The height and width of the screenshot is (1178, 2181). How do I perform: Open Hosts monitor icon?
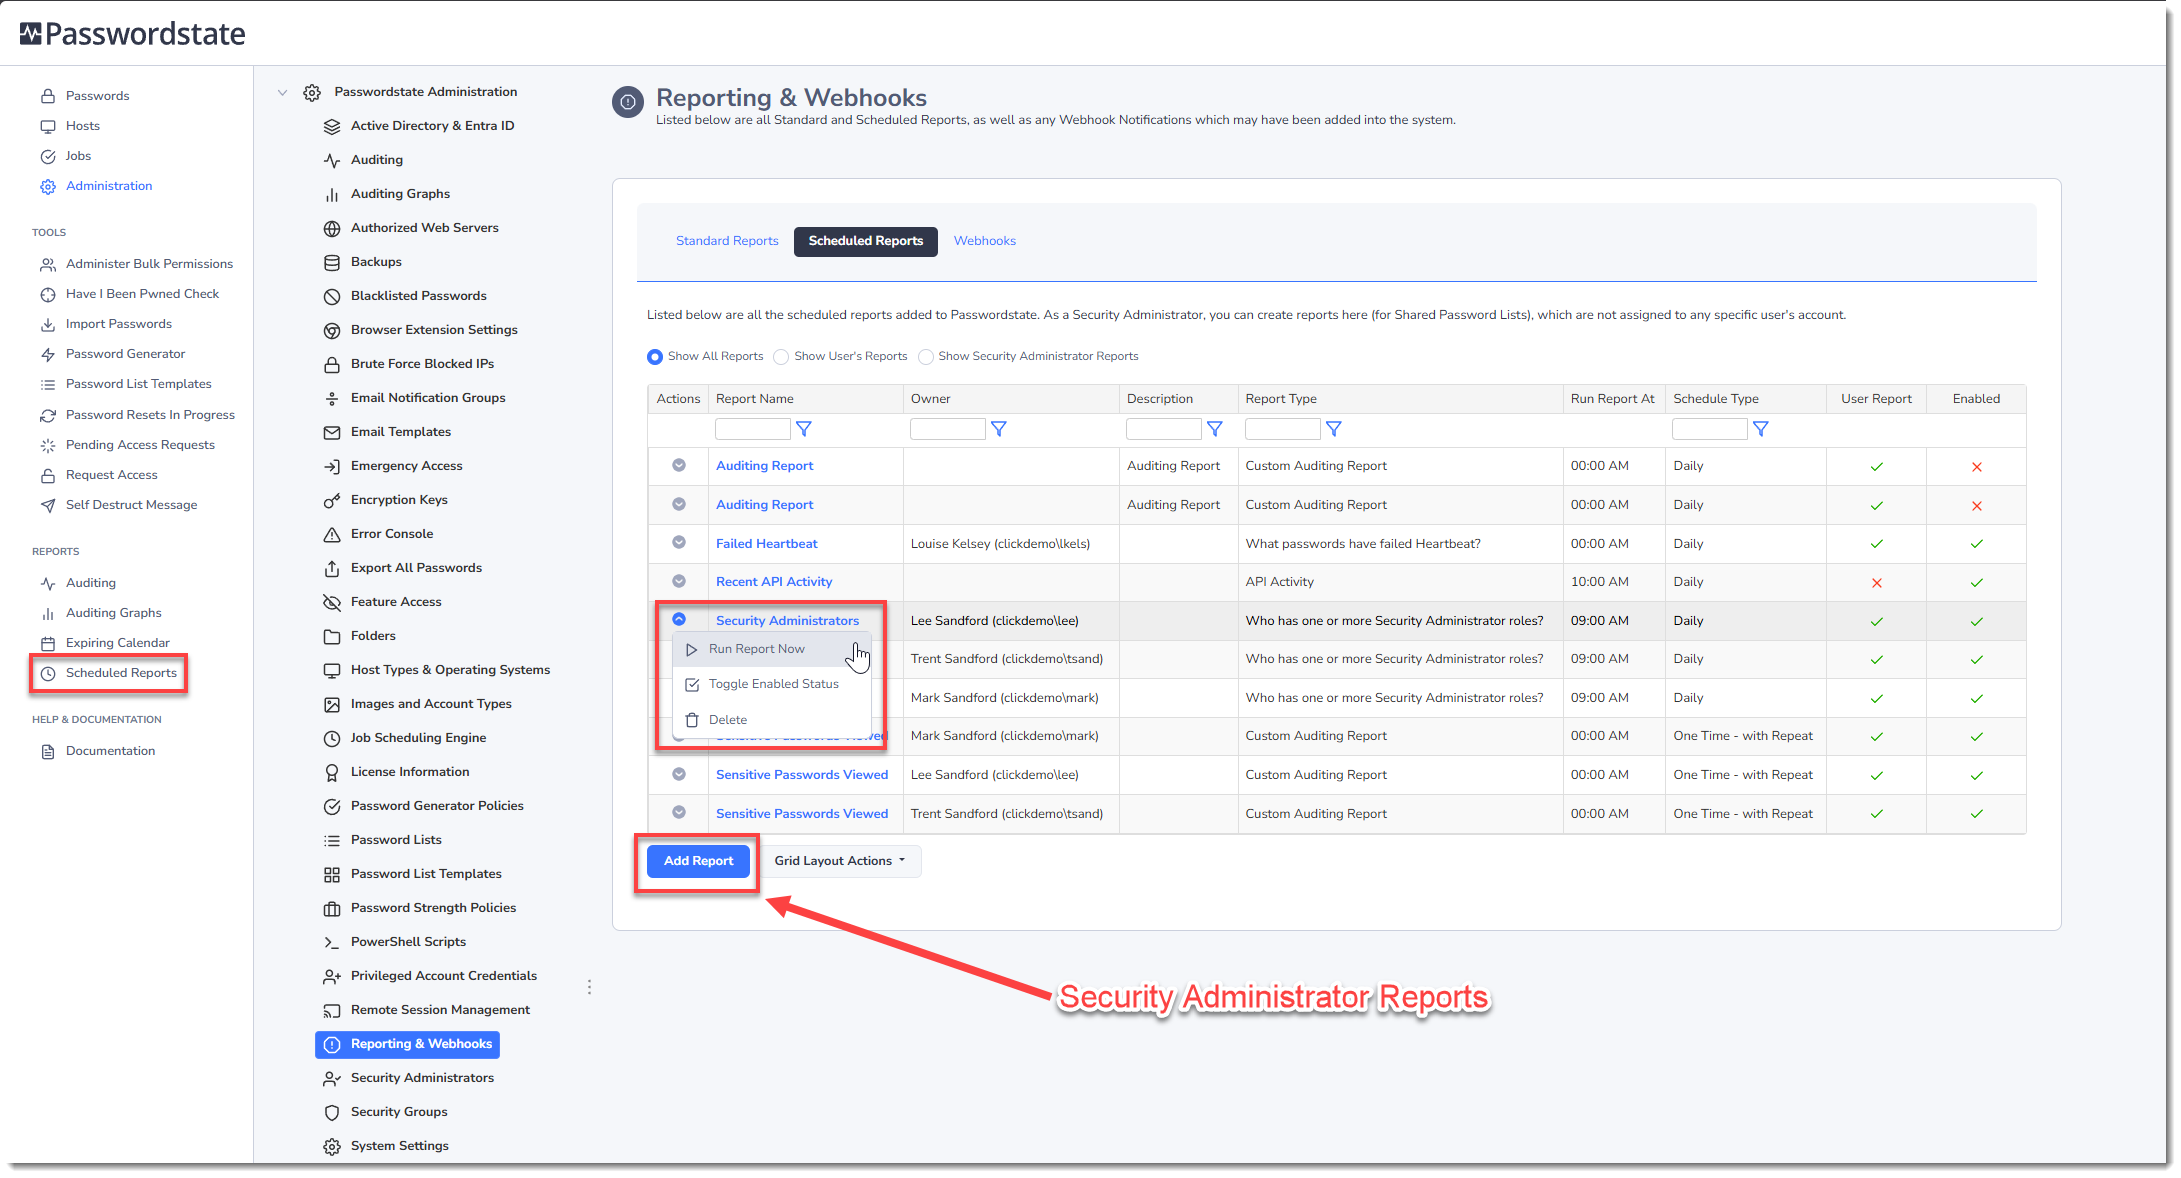tap(48, 126)
